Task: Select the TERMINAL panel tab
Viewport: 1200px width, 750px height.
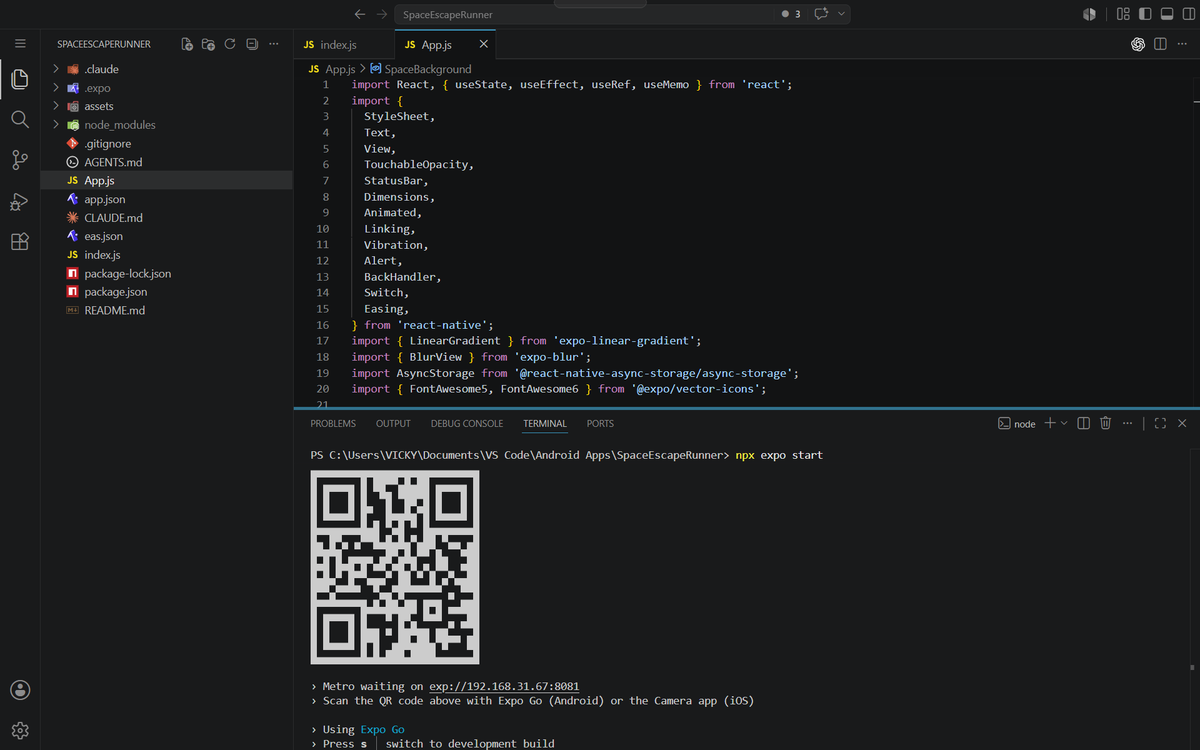Action: [545, 424]
